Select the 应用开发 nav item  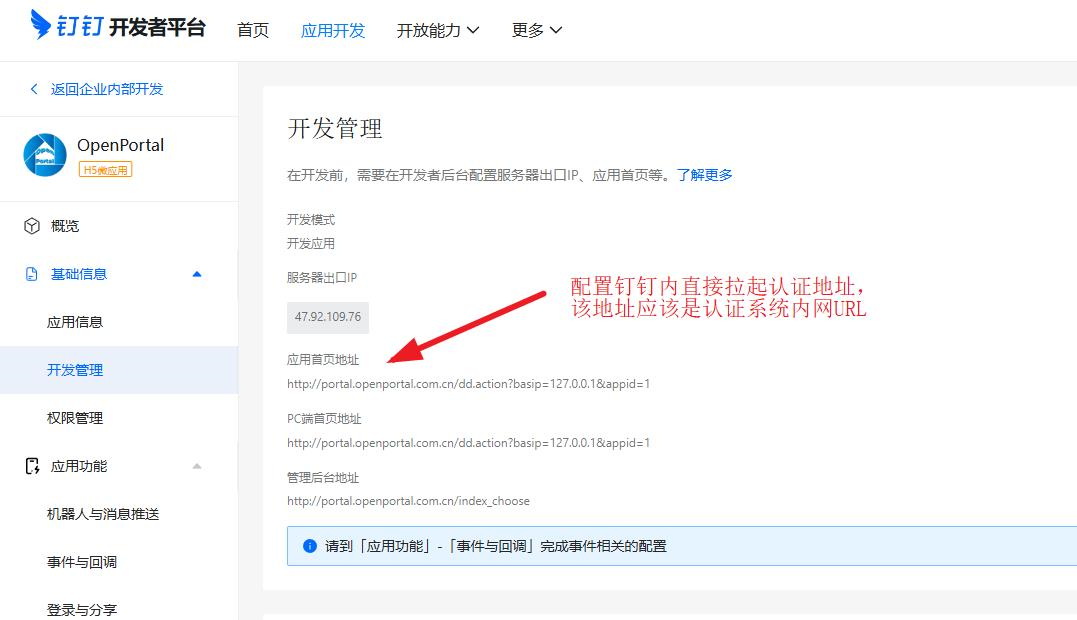pos(333,30)
